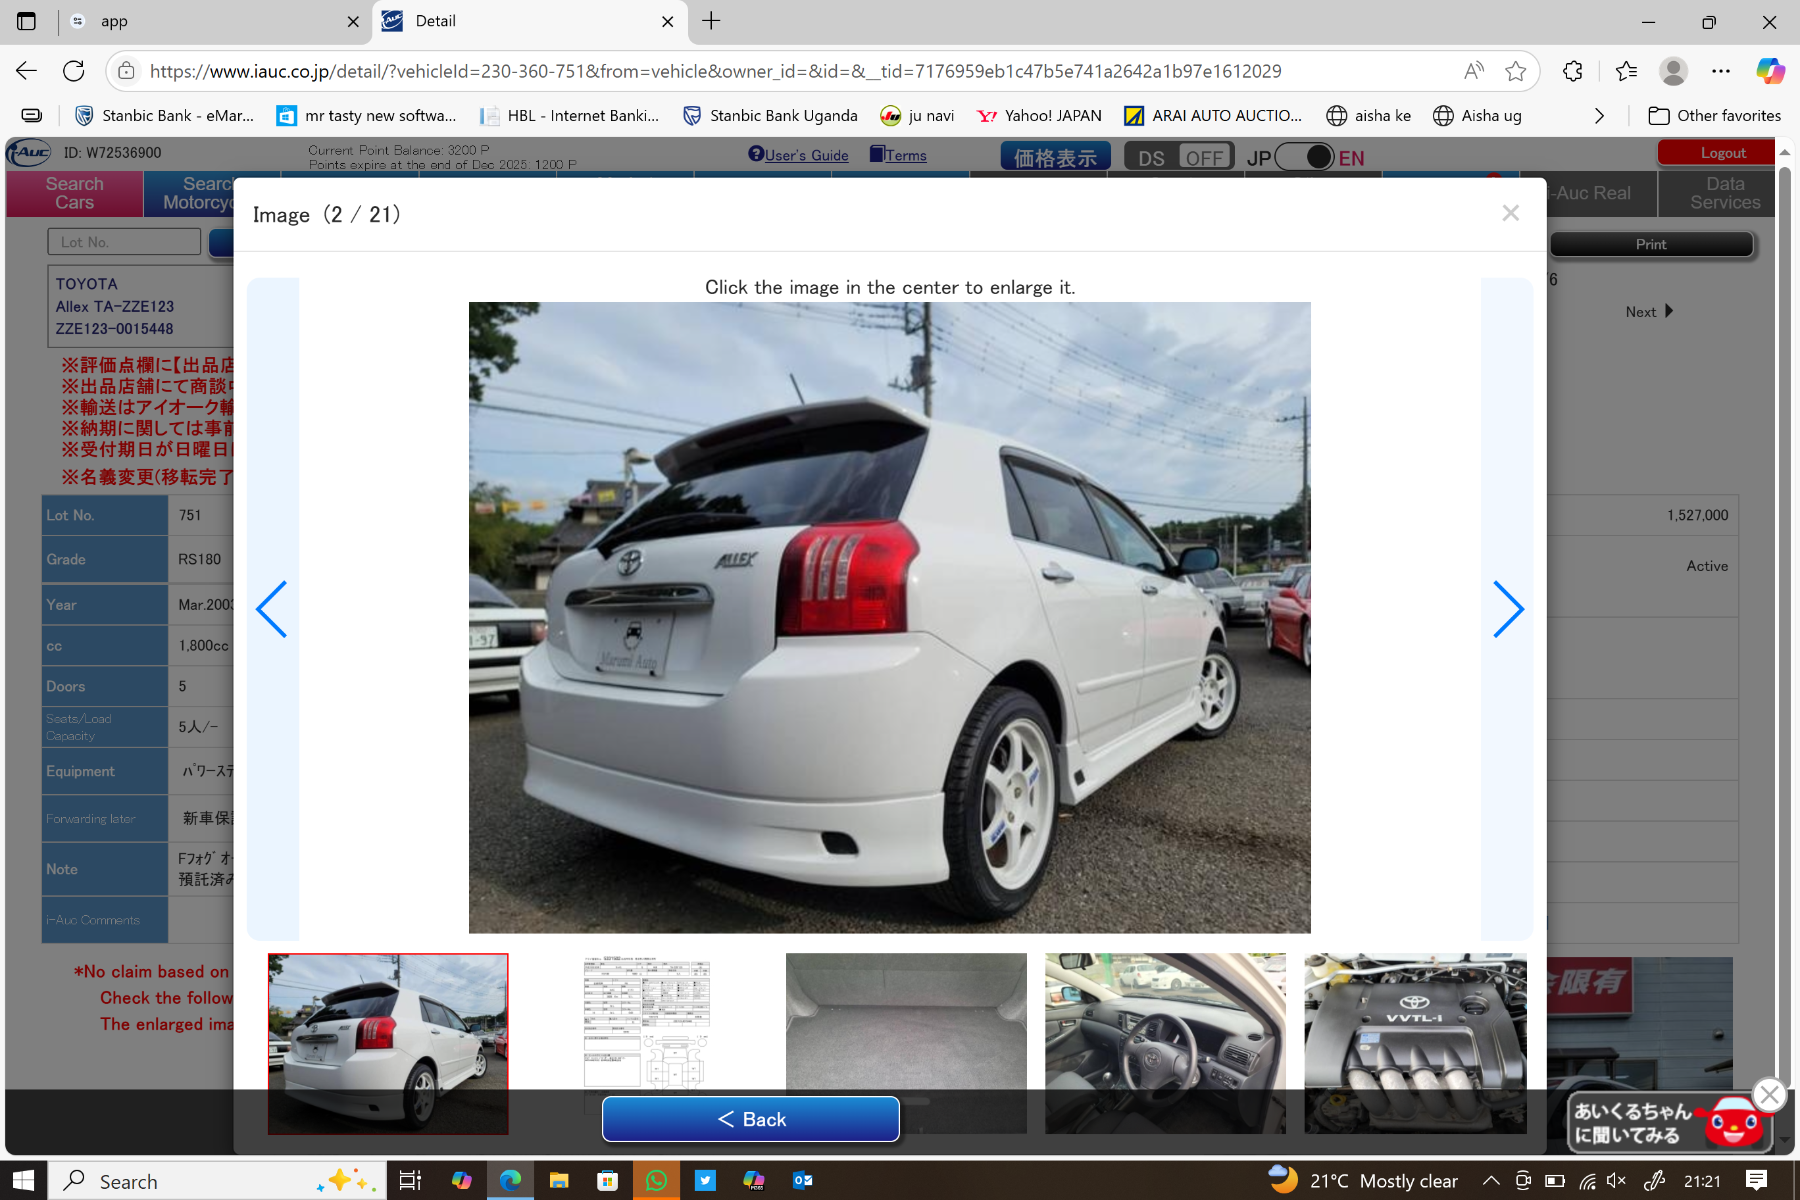Open the auction sheet thumbnail
Screen dimensions: 1800x1200
[x=646, y=1025]
